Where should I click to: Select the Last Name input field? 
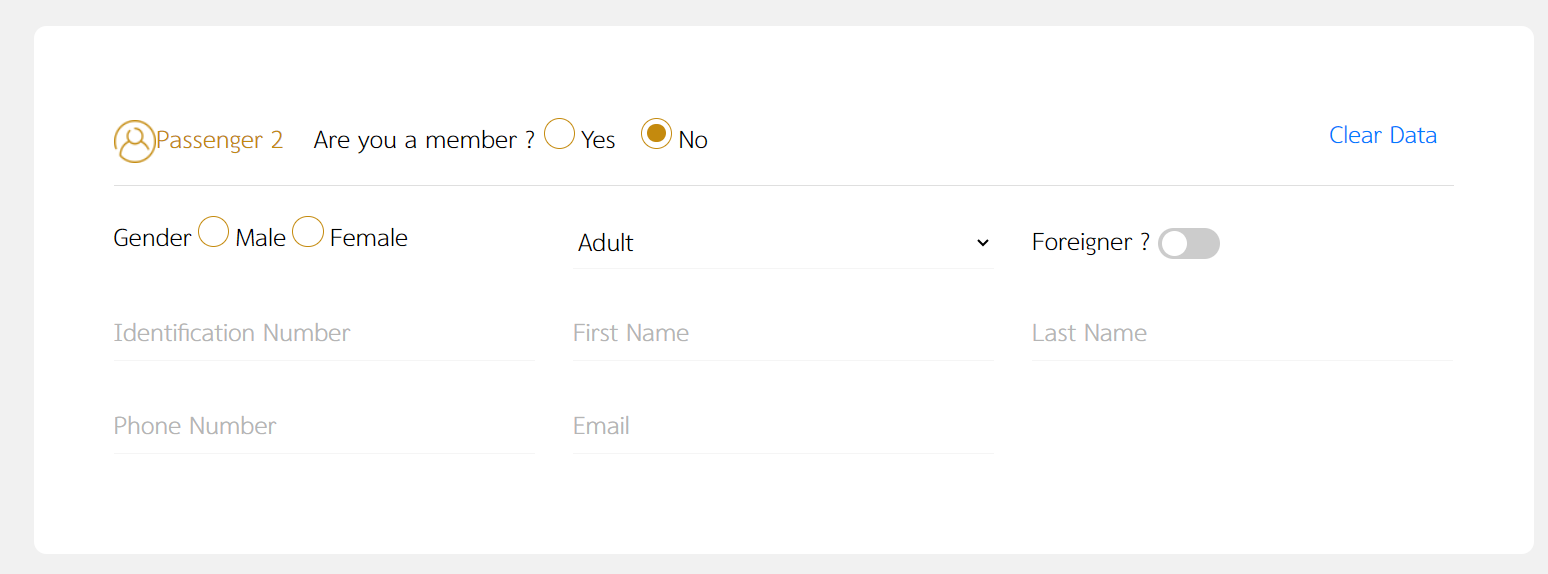tap(1242, 334)
